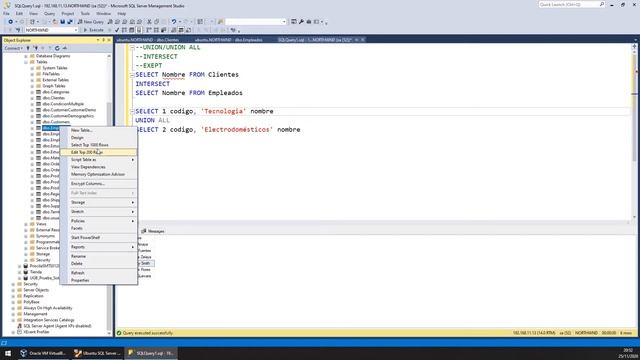Image resolution: width=640 pixels, height=360 pixels.
Task: Click the Execute query button
Action: coord(93,30)
